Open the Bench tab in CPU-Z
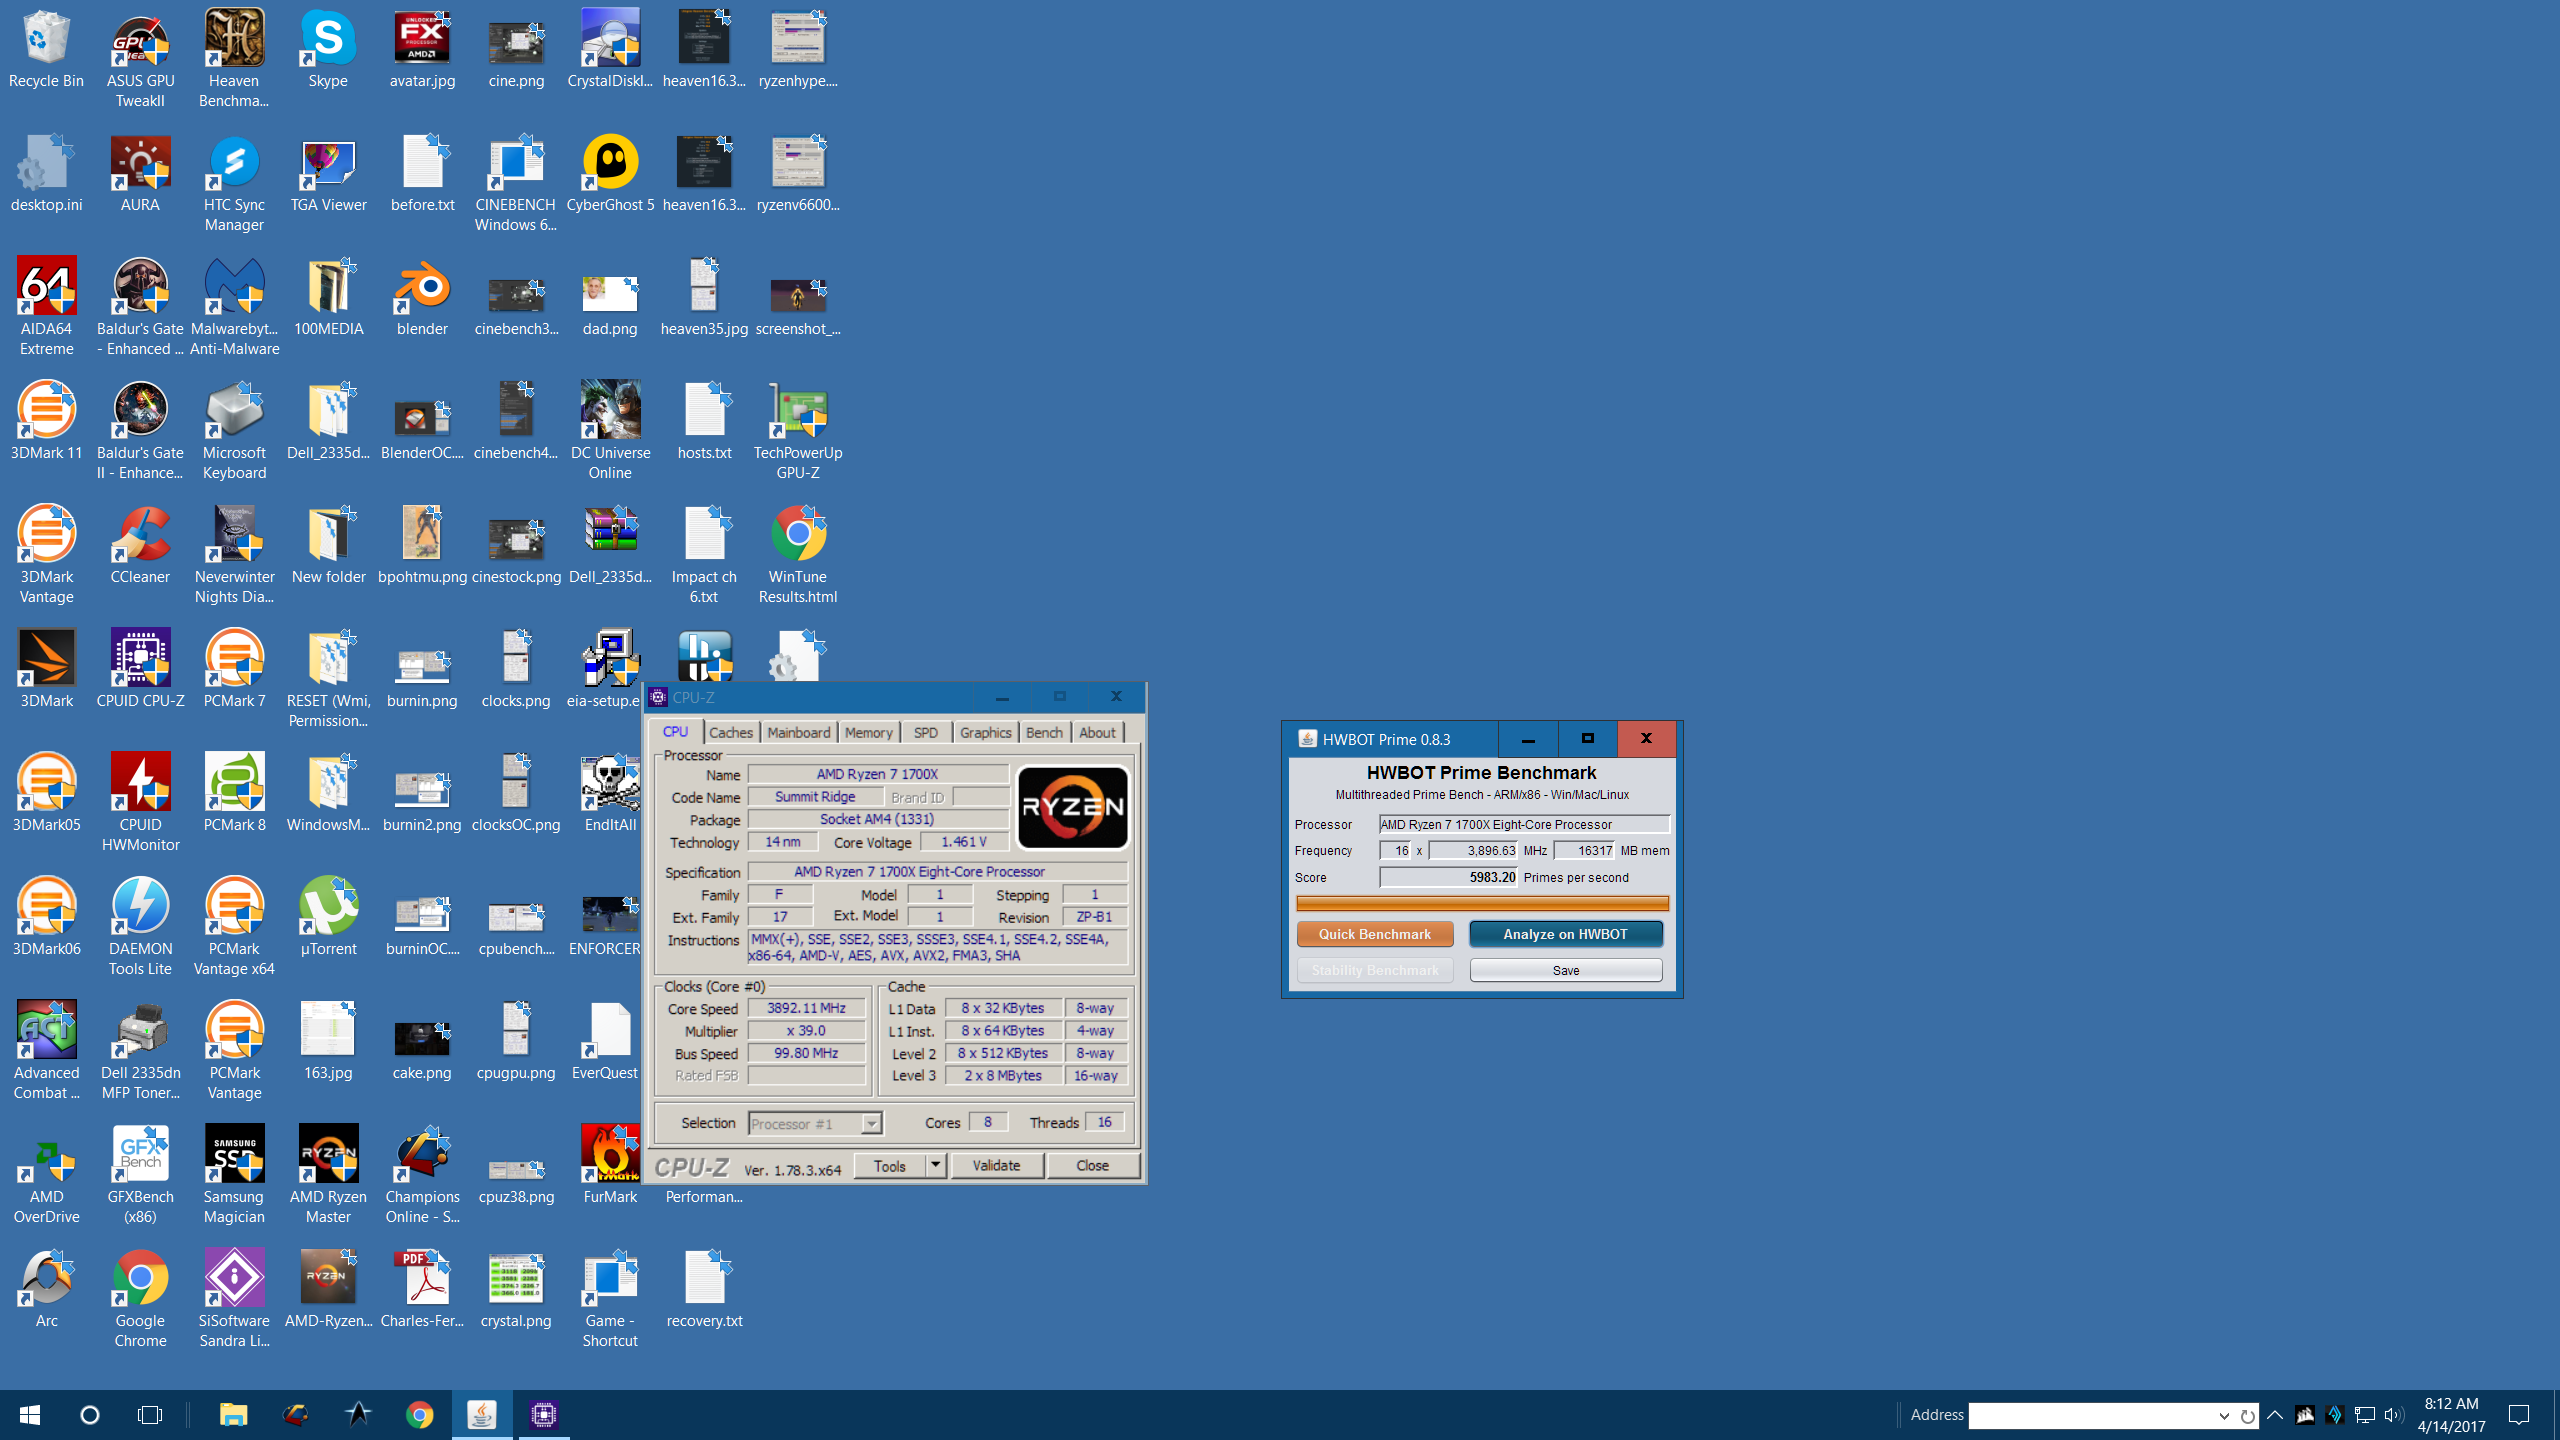 pos(1044,733)
